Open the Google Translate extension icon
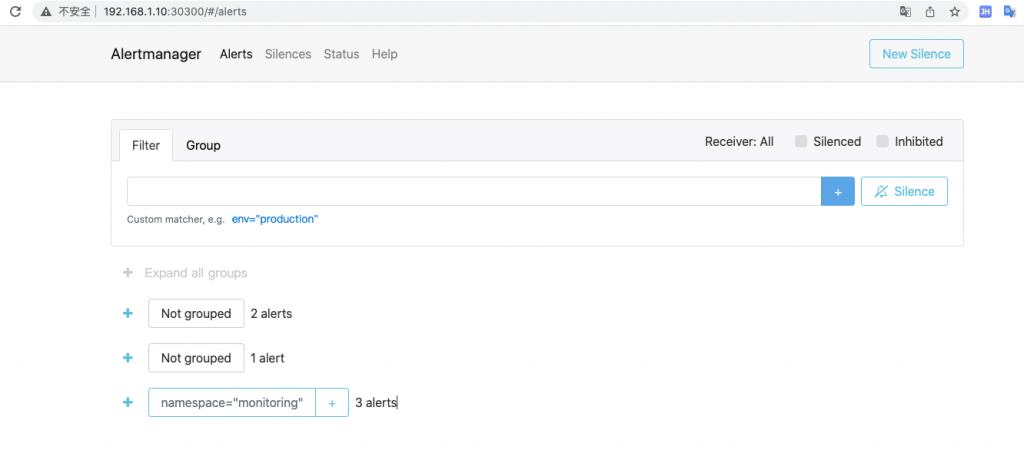The height and width of the screenshot is (470, 1024). tap(1010, 12)
